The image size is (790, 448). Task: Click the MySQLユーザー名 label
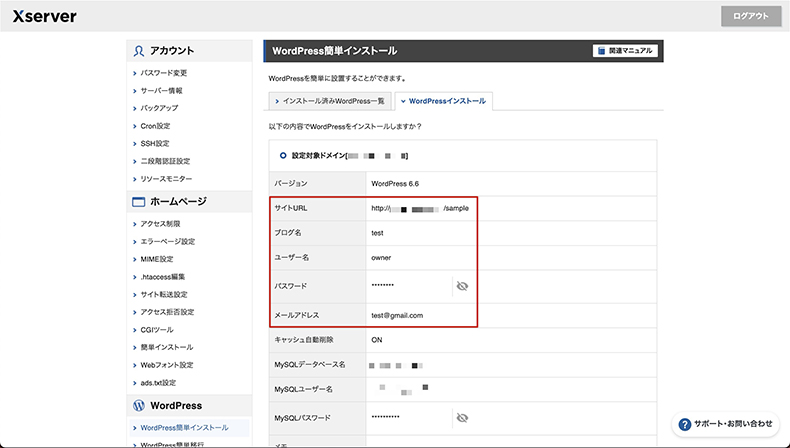(x=303, y=390)
